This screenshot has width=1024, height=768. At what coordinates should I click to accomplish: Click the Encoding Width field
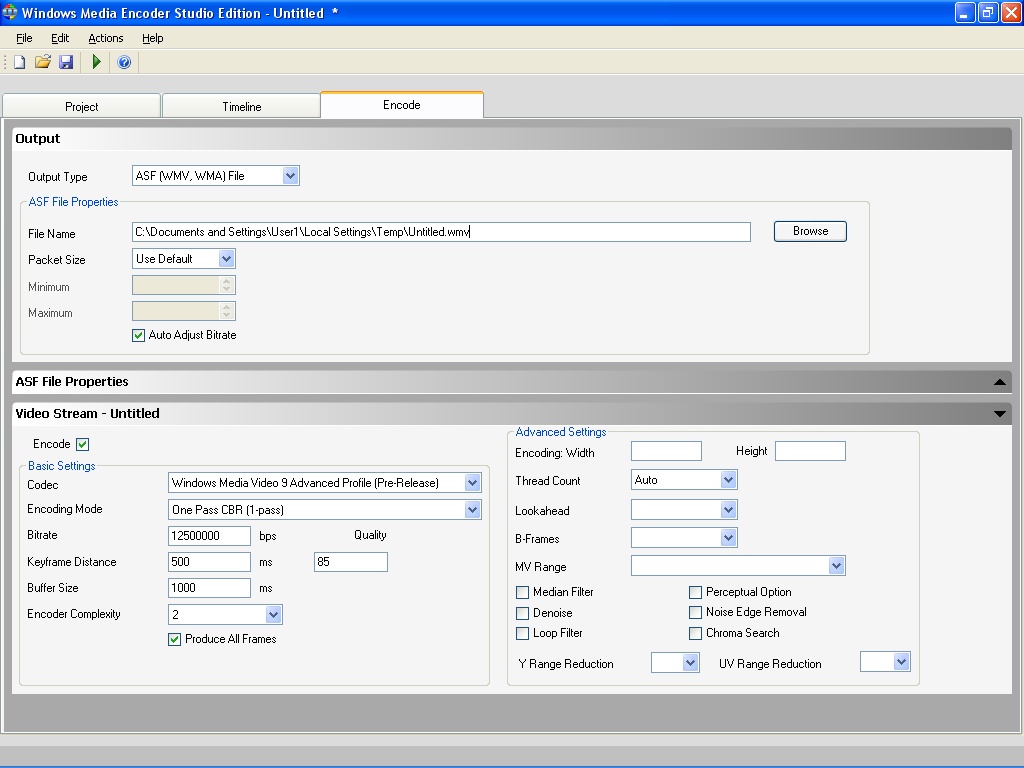click(666, 451)
